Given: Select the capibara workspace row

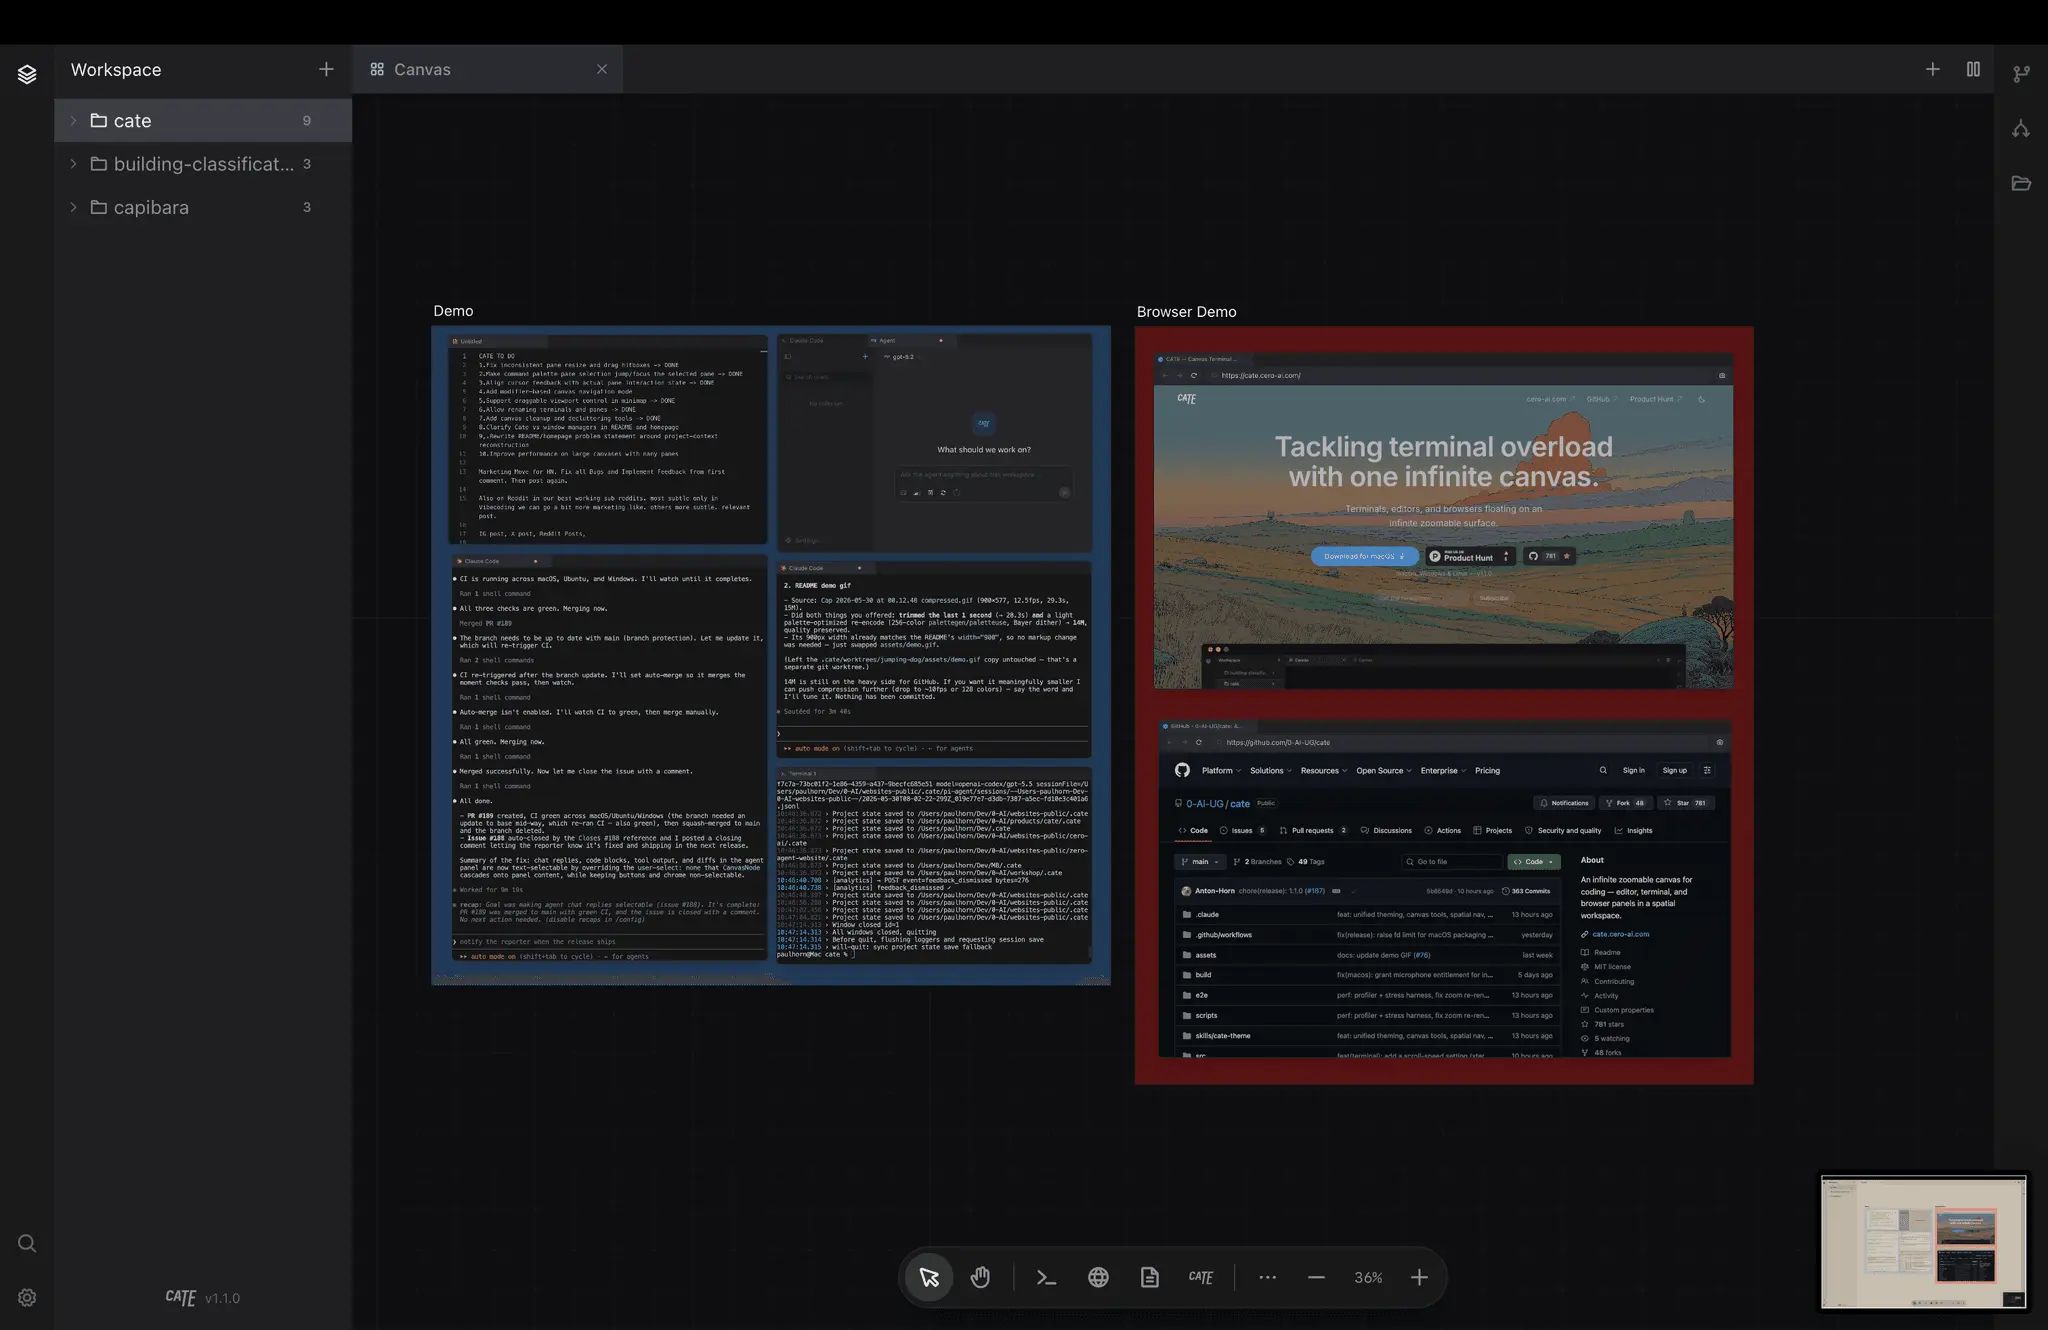Looking at the screenshot, I should coord(203,207).
